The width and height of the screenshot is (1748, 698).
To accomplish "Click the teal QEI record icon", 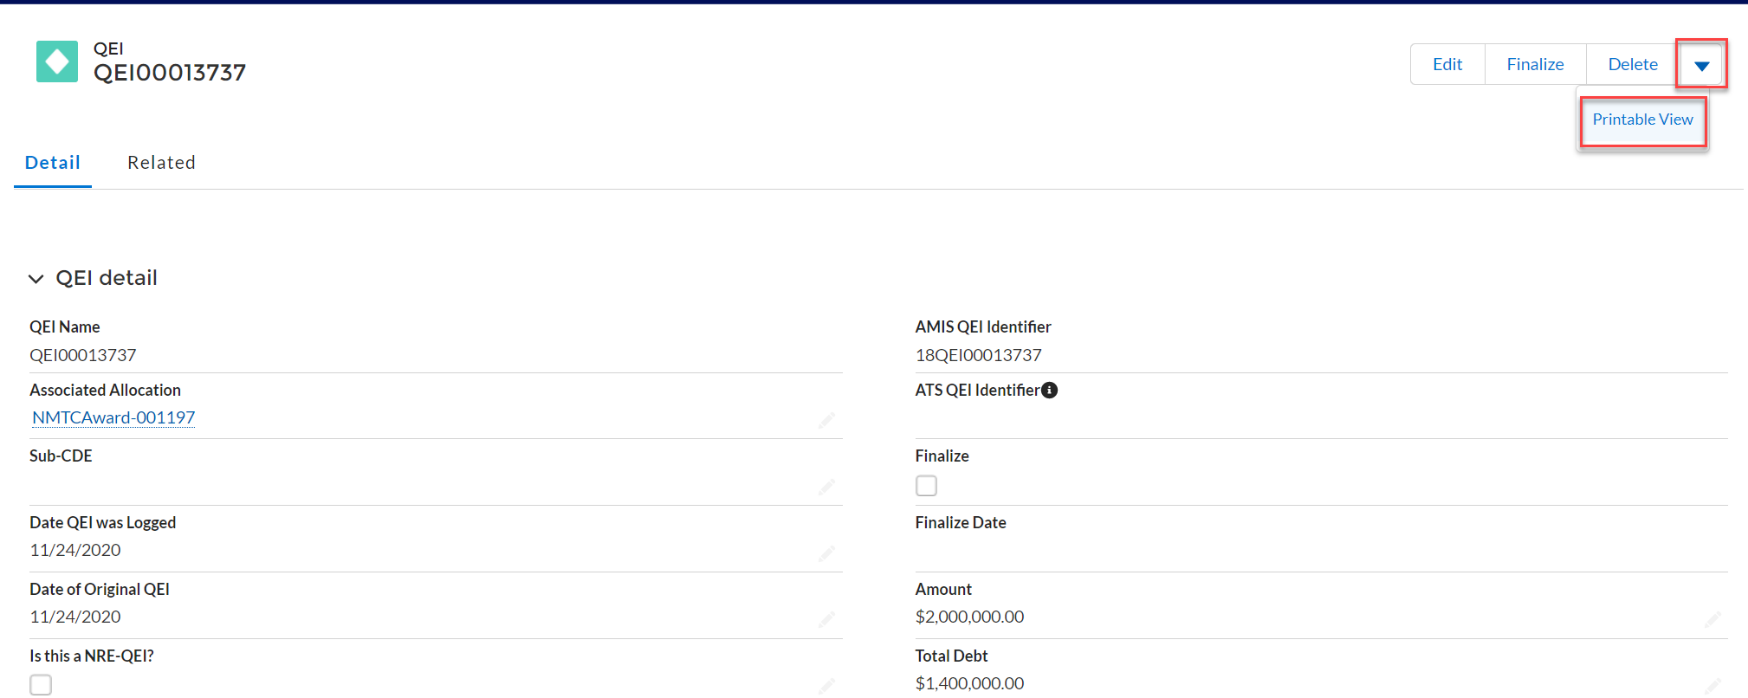I will 57,62.
